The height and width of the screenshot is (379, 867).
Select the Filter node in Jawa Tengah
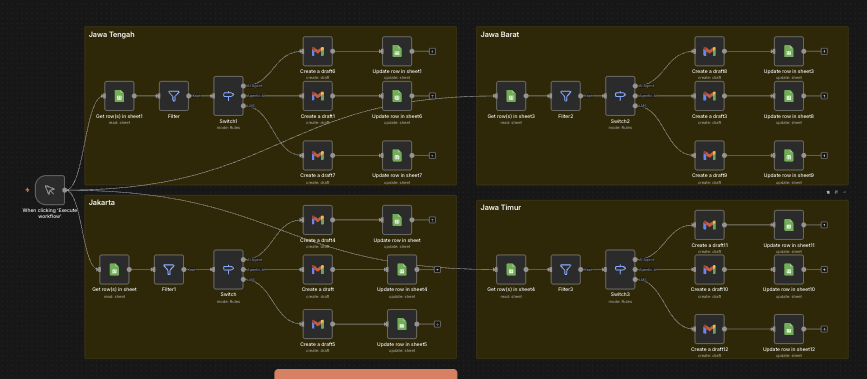coord(174,96)
